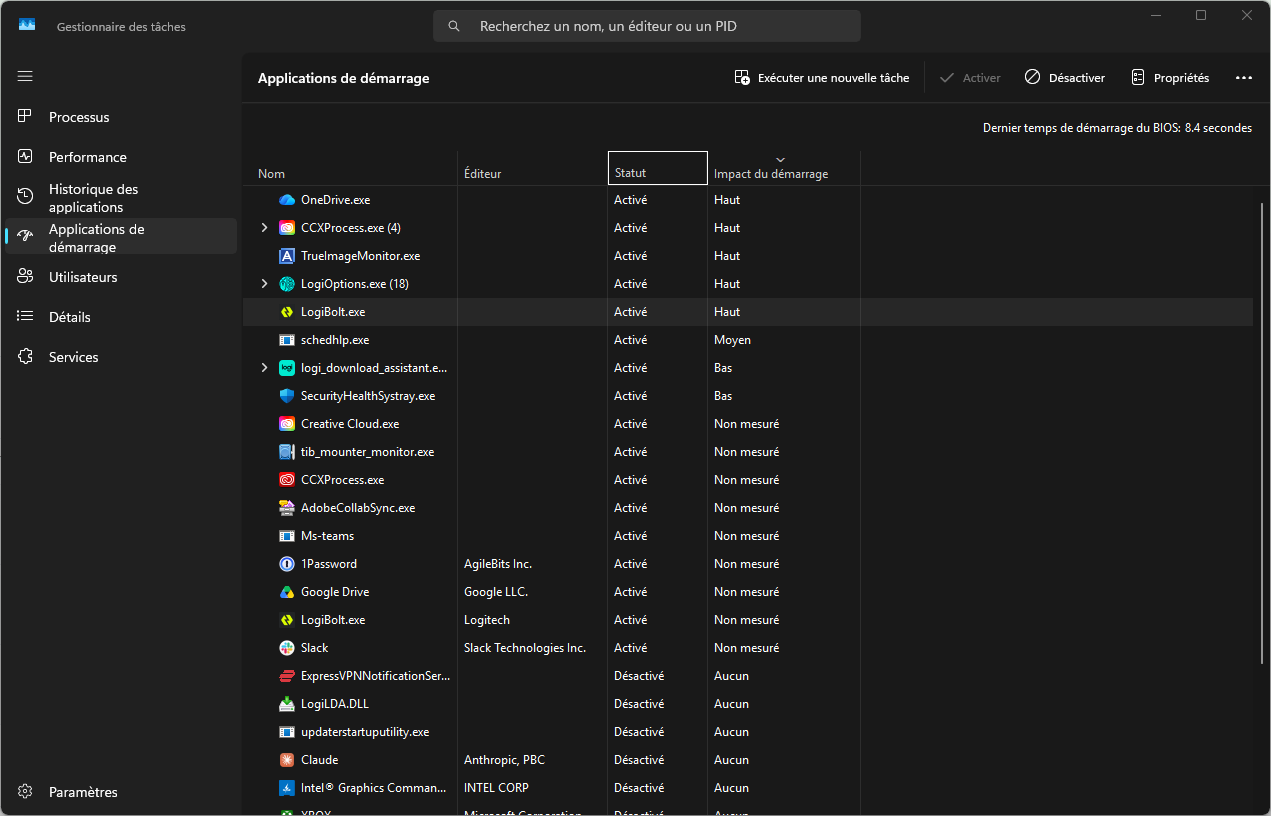Sort by the Éditeur column header
Screen dimensions: 1271x816
533,168
